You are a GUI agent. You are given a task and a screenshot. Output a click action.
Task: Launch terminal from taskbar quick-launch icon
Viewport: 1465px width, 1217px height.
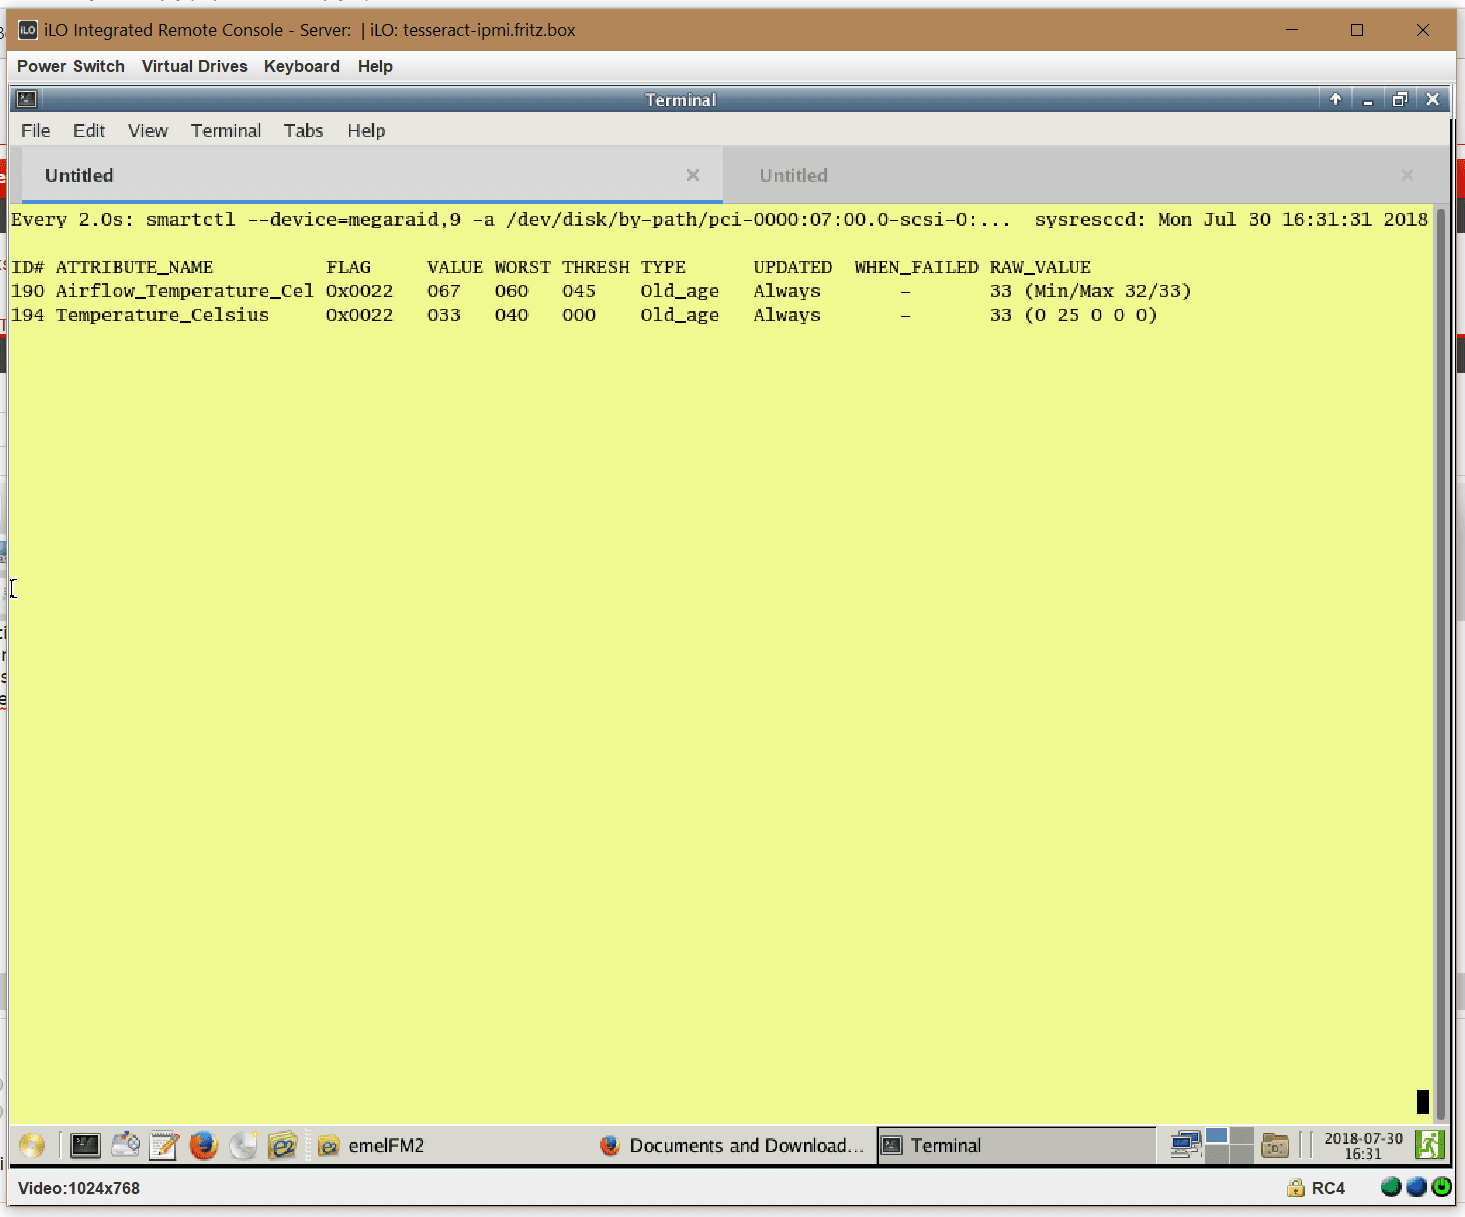coord(86,1145)
